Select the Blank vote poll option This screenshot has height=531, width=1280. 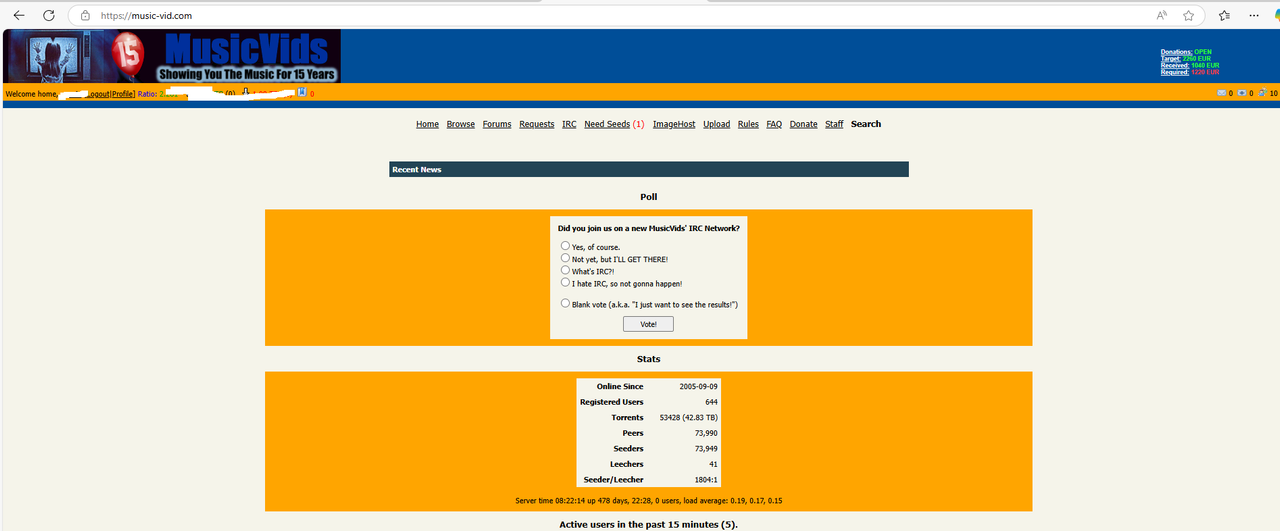pyautogui.click(x=565, y=303)
